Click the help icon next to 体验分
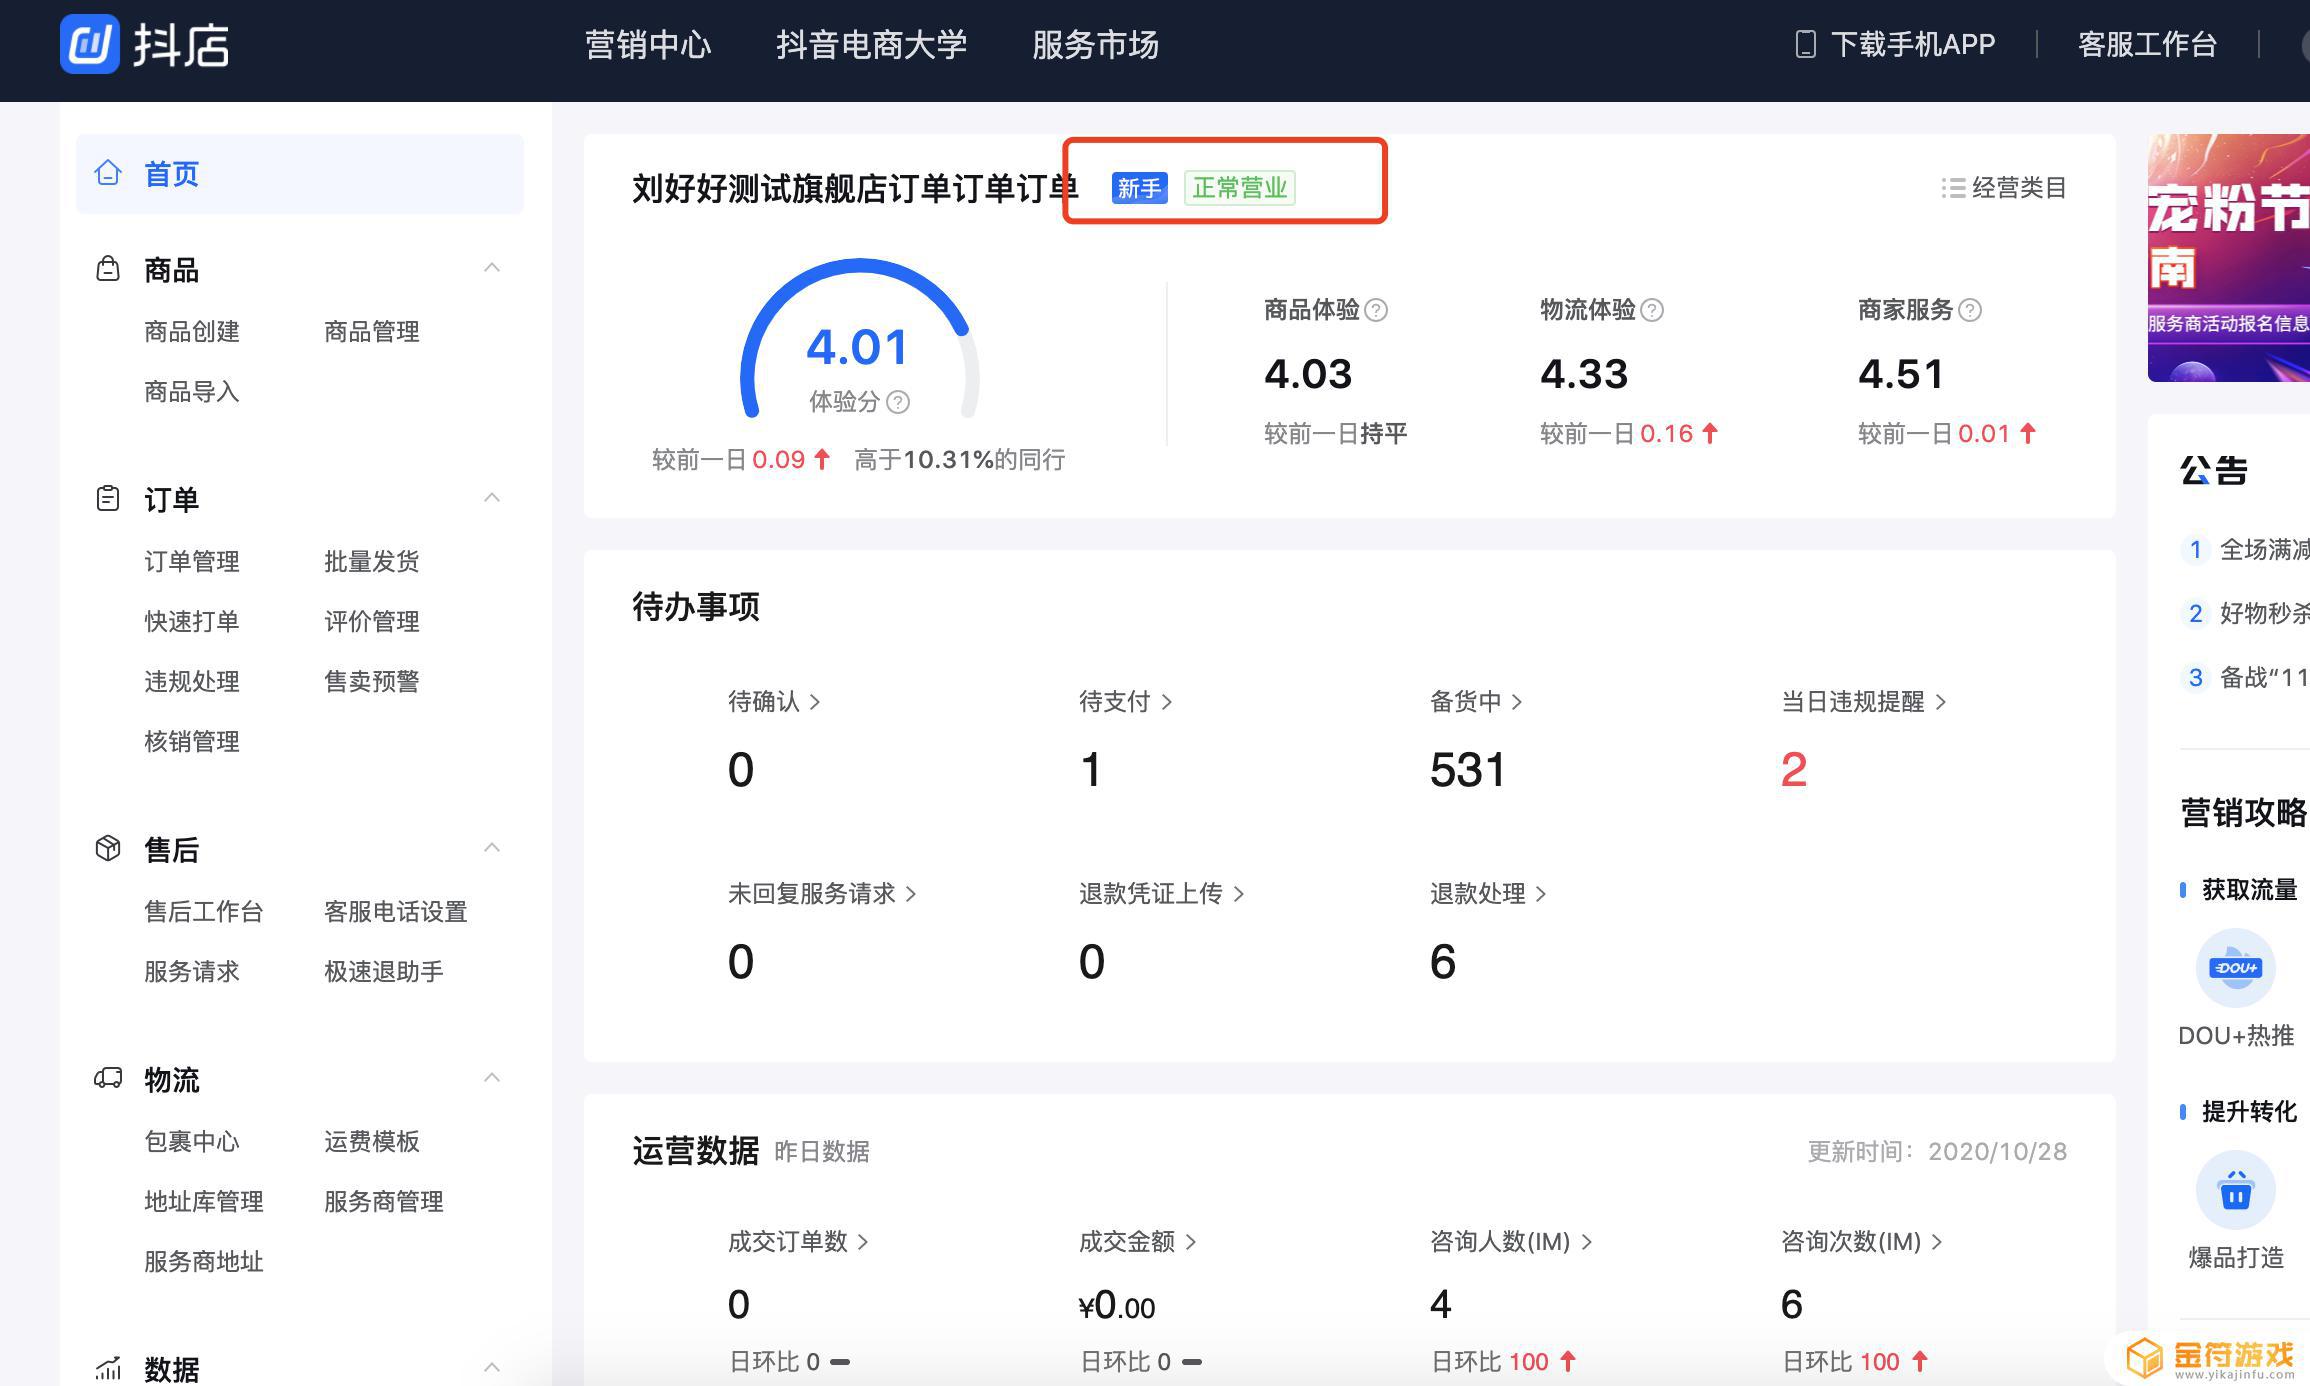Viewport: 2310px width, 1386px height. coord(898,402)
